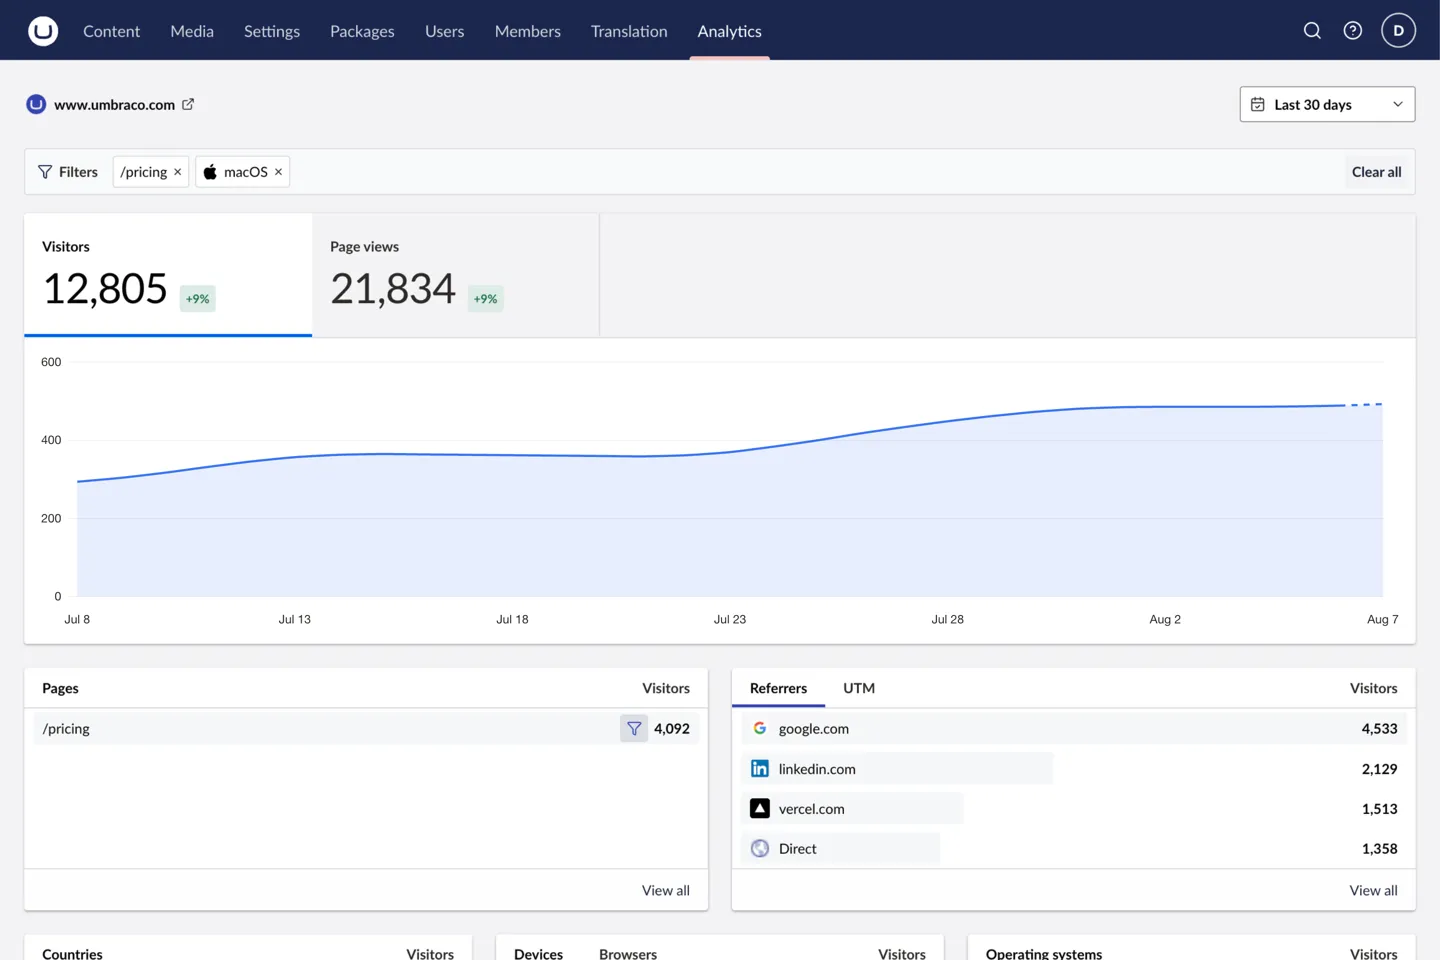Switch to the Devices tab

pyautogui.click(x=538, y=954)
